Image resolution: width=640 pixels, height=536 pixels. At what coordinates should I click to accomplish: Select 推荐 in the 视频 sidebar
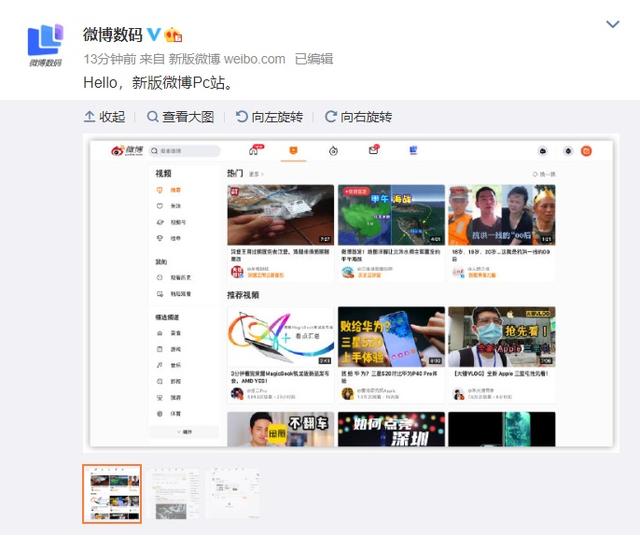[175, 189]
